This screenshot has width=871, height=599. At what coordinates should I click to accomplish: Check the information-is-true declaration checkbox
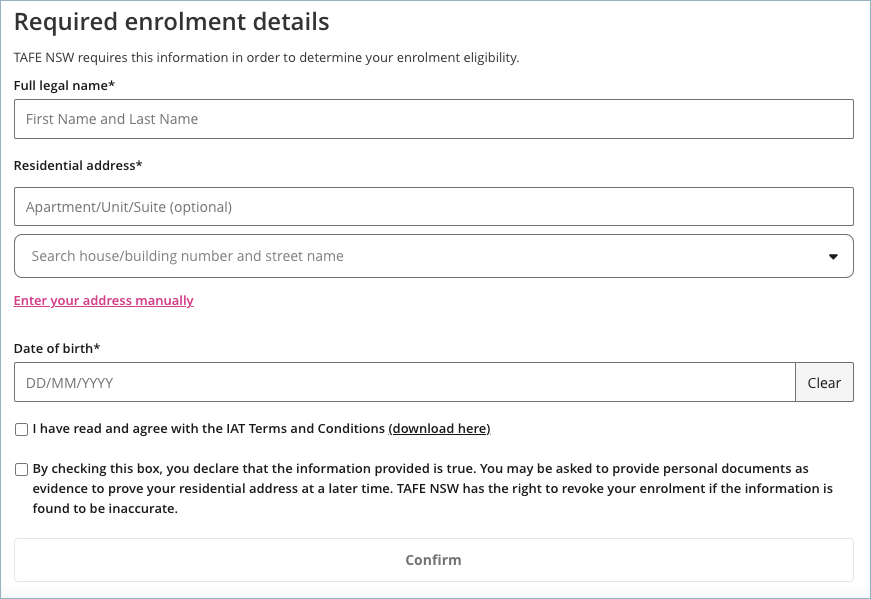[21, 470]
